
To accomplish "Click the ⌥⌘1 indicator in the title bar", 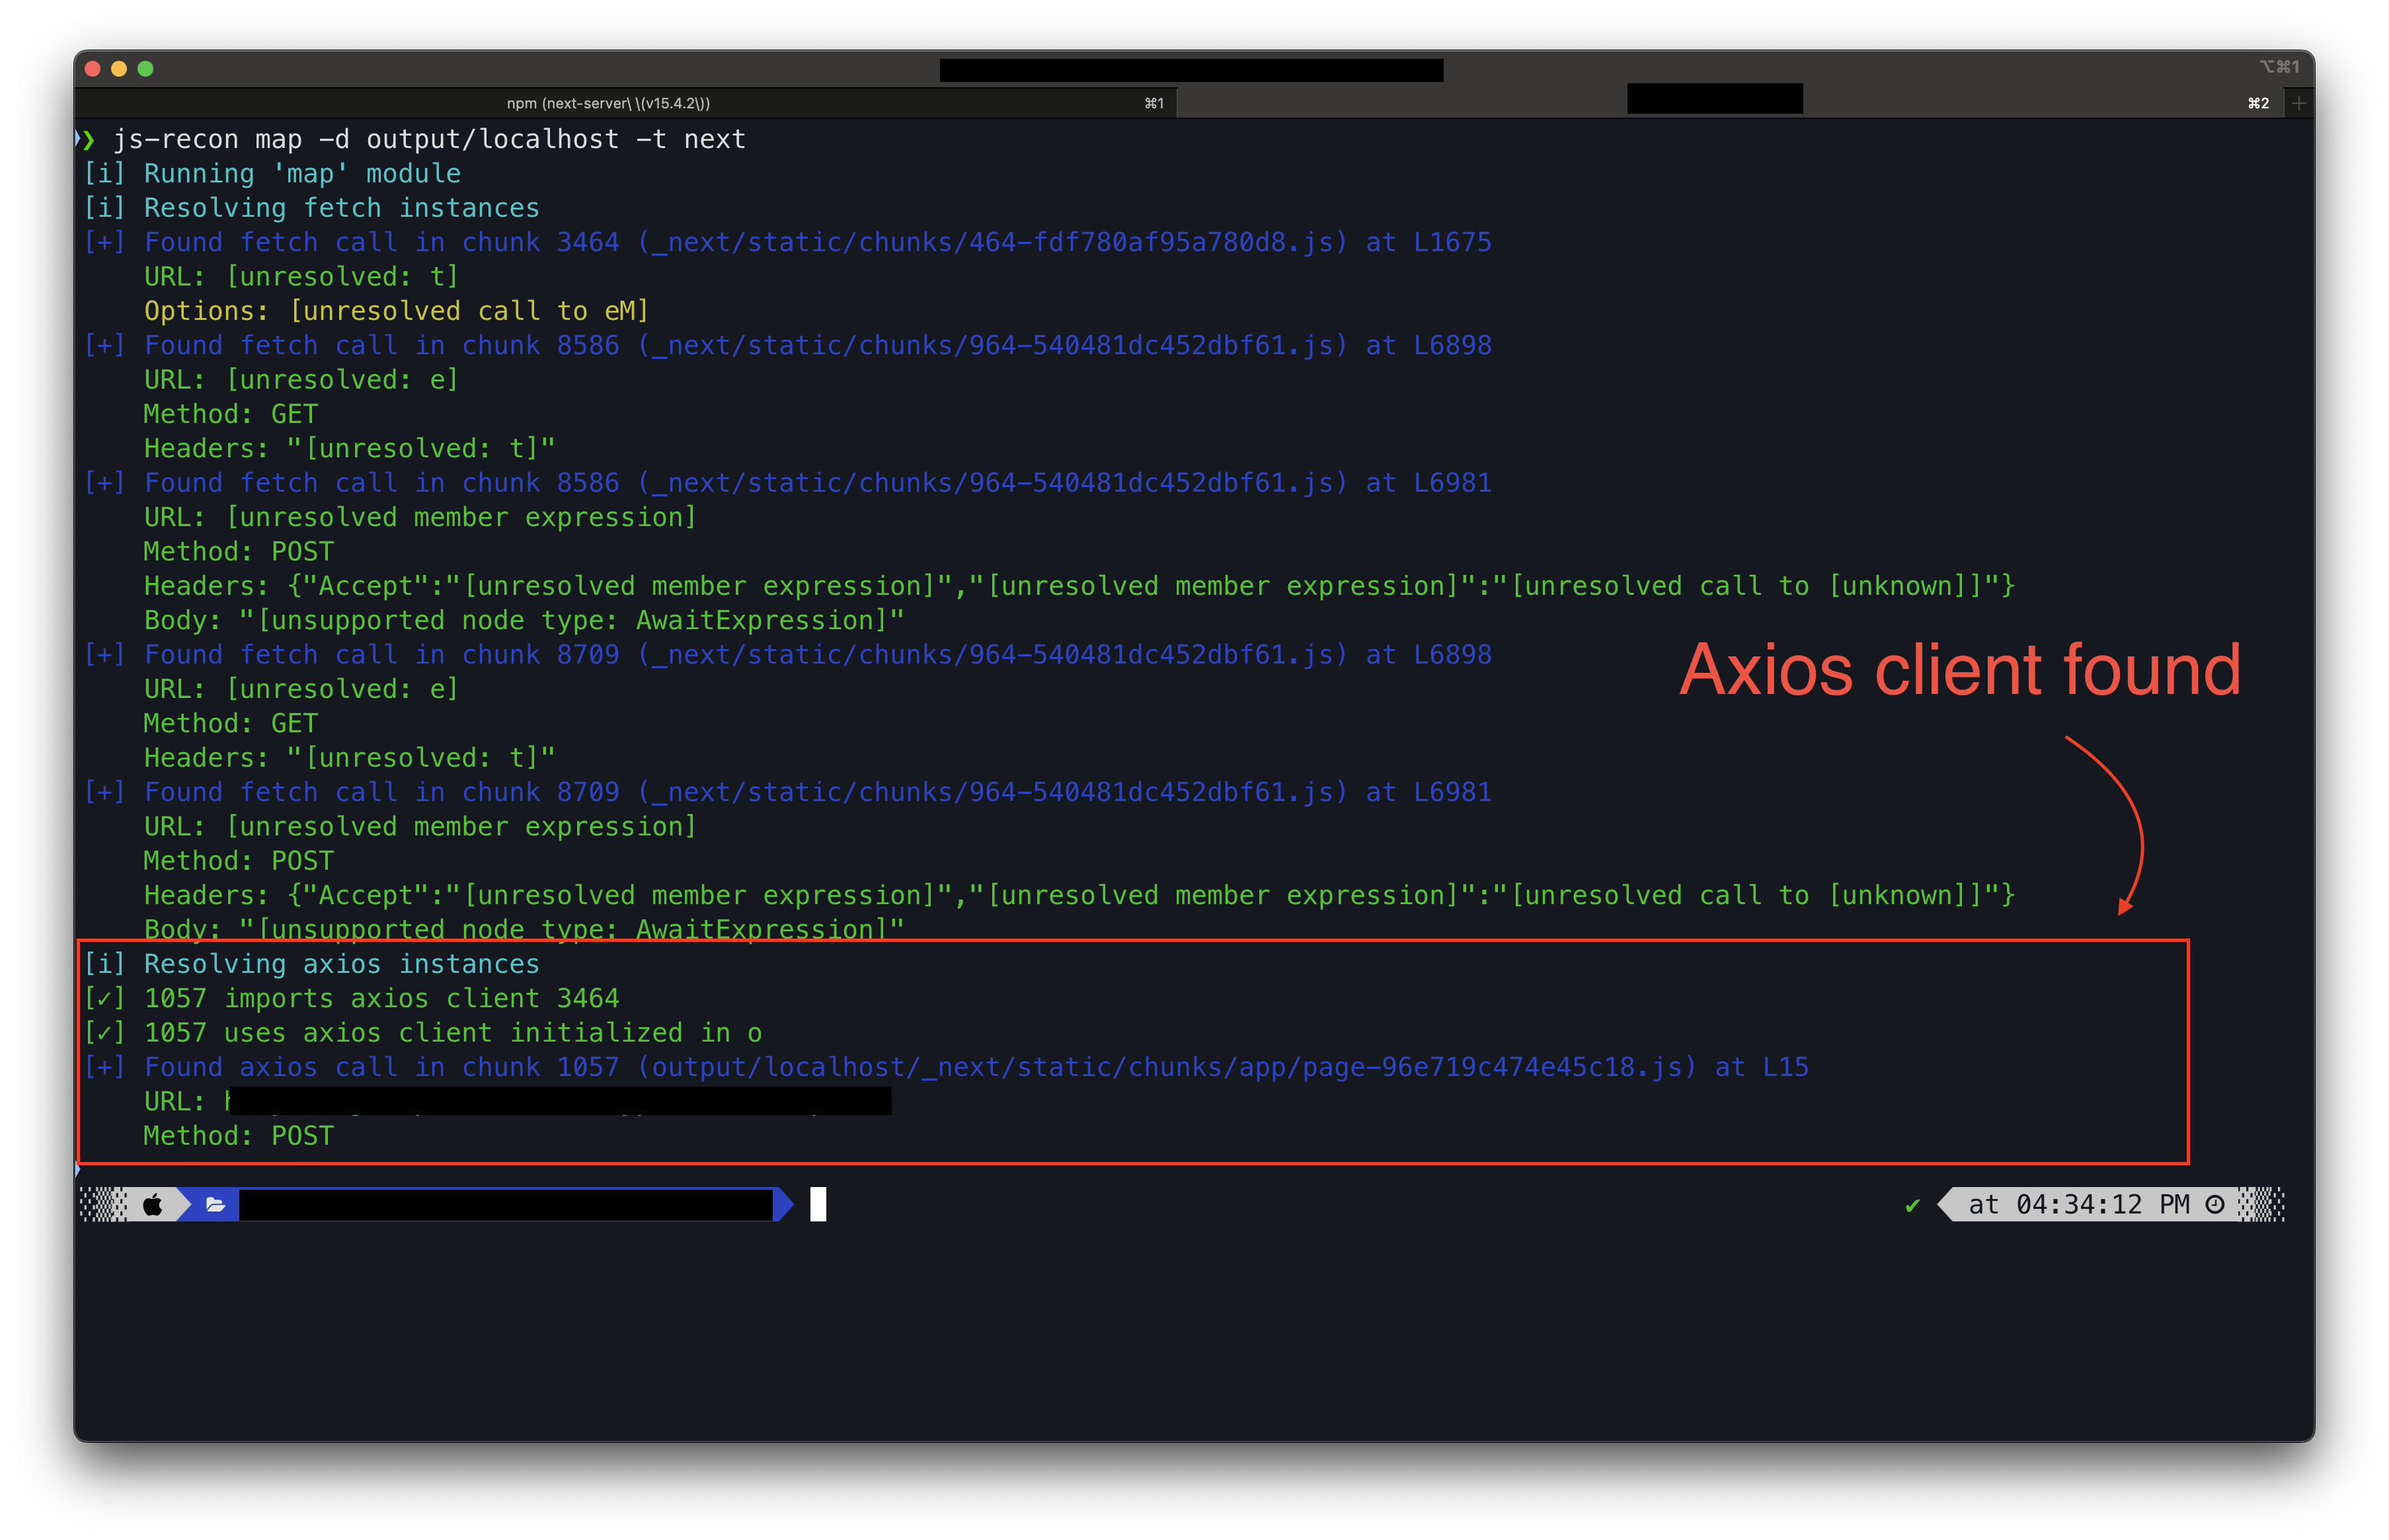I will click(x=2279, y=67).
